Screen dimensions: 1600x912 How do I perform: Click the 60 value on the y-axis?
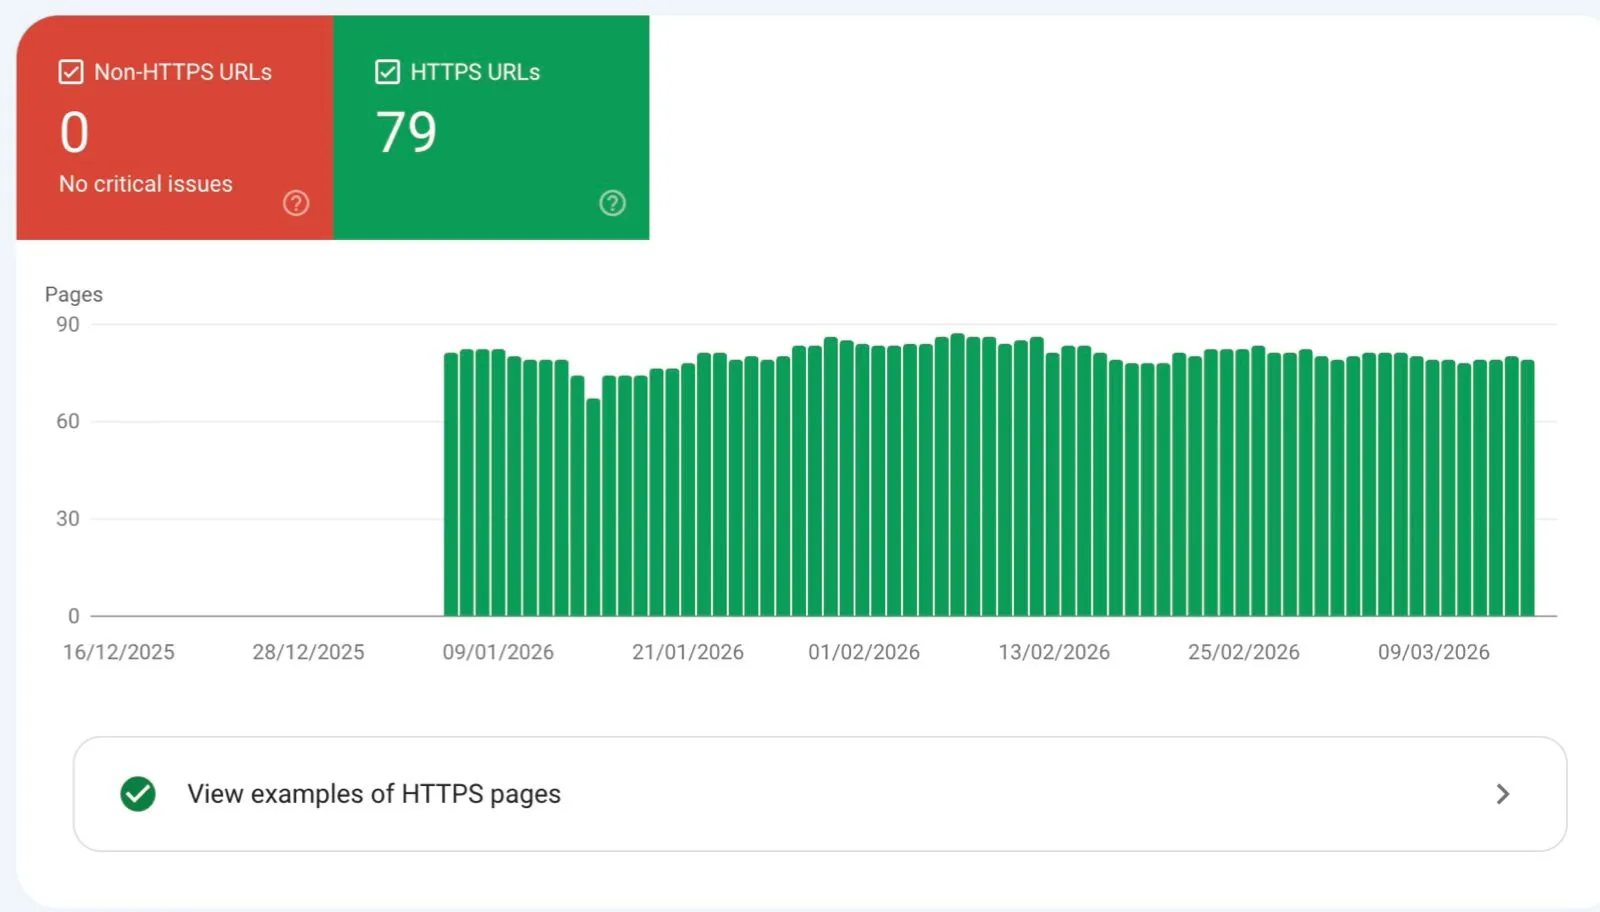68,421
